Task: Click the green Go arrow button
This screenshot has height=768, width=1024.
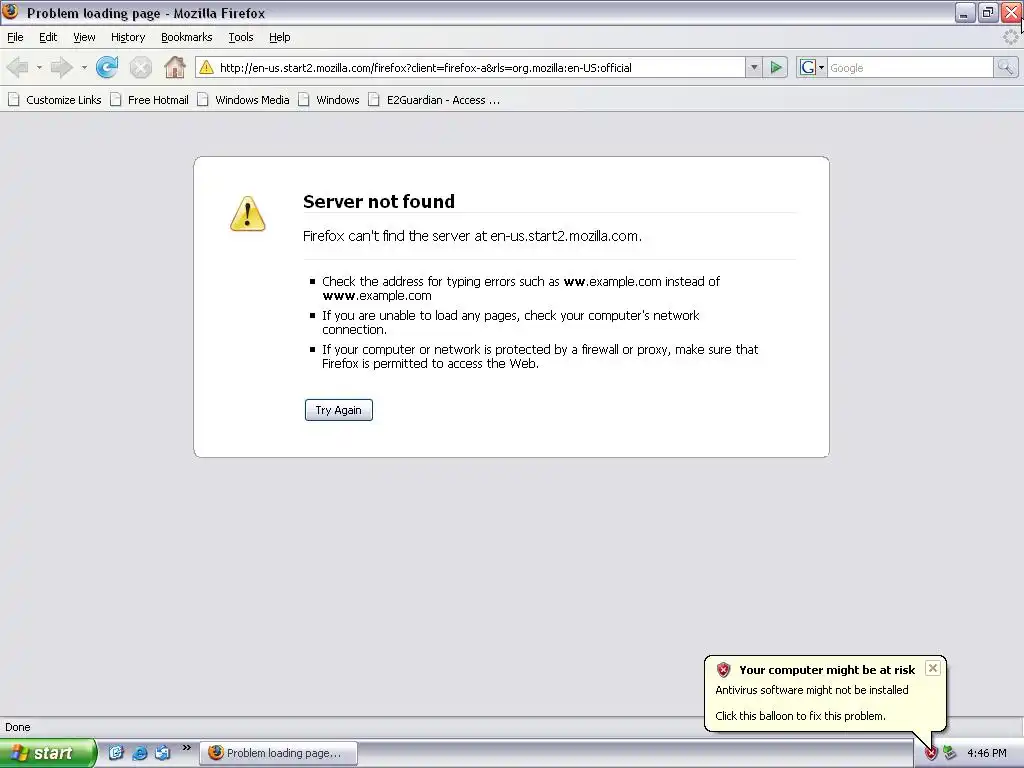Action: [x=776, y=67]
